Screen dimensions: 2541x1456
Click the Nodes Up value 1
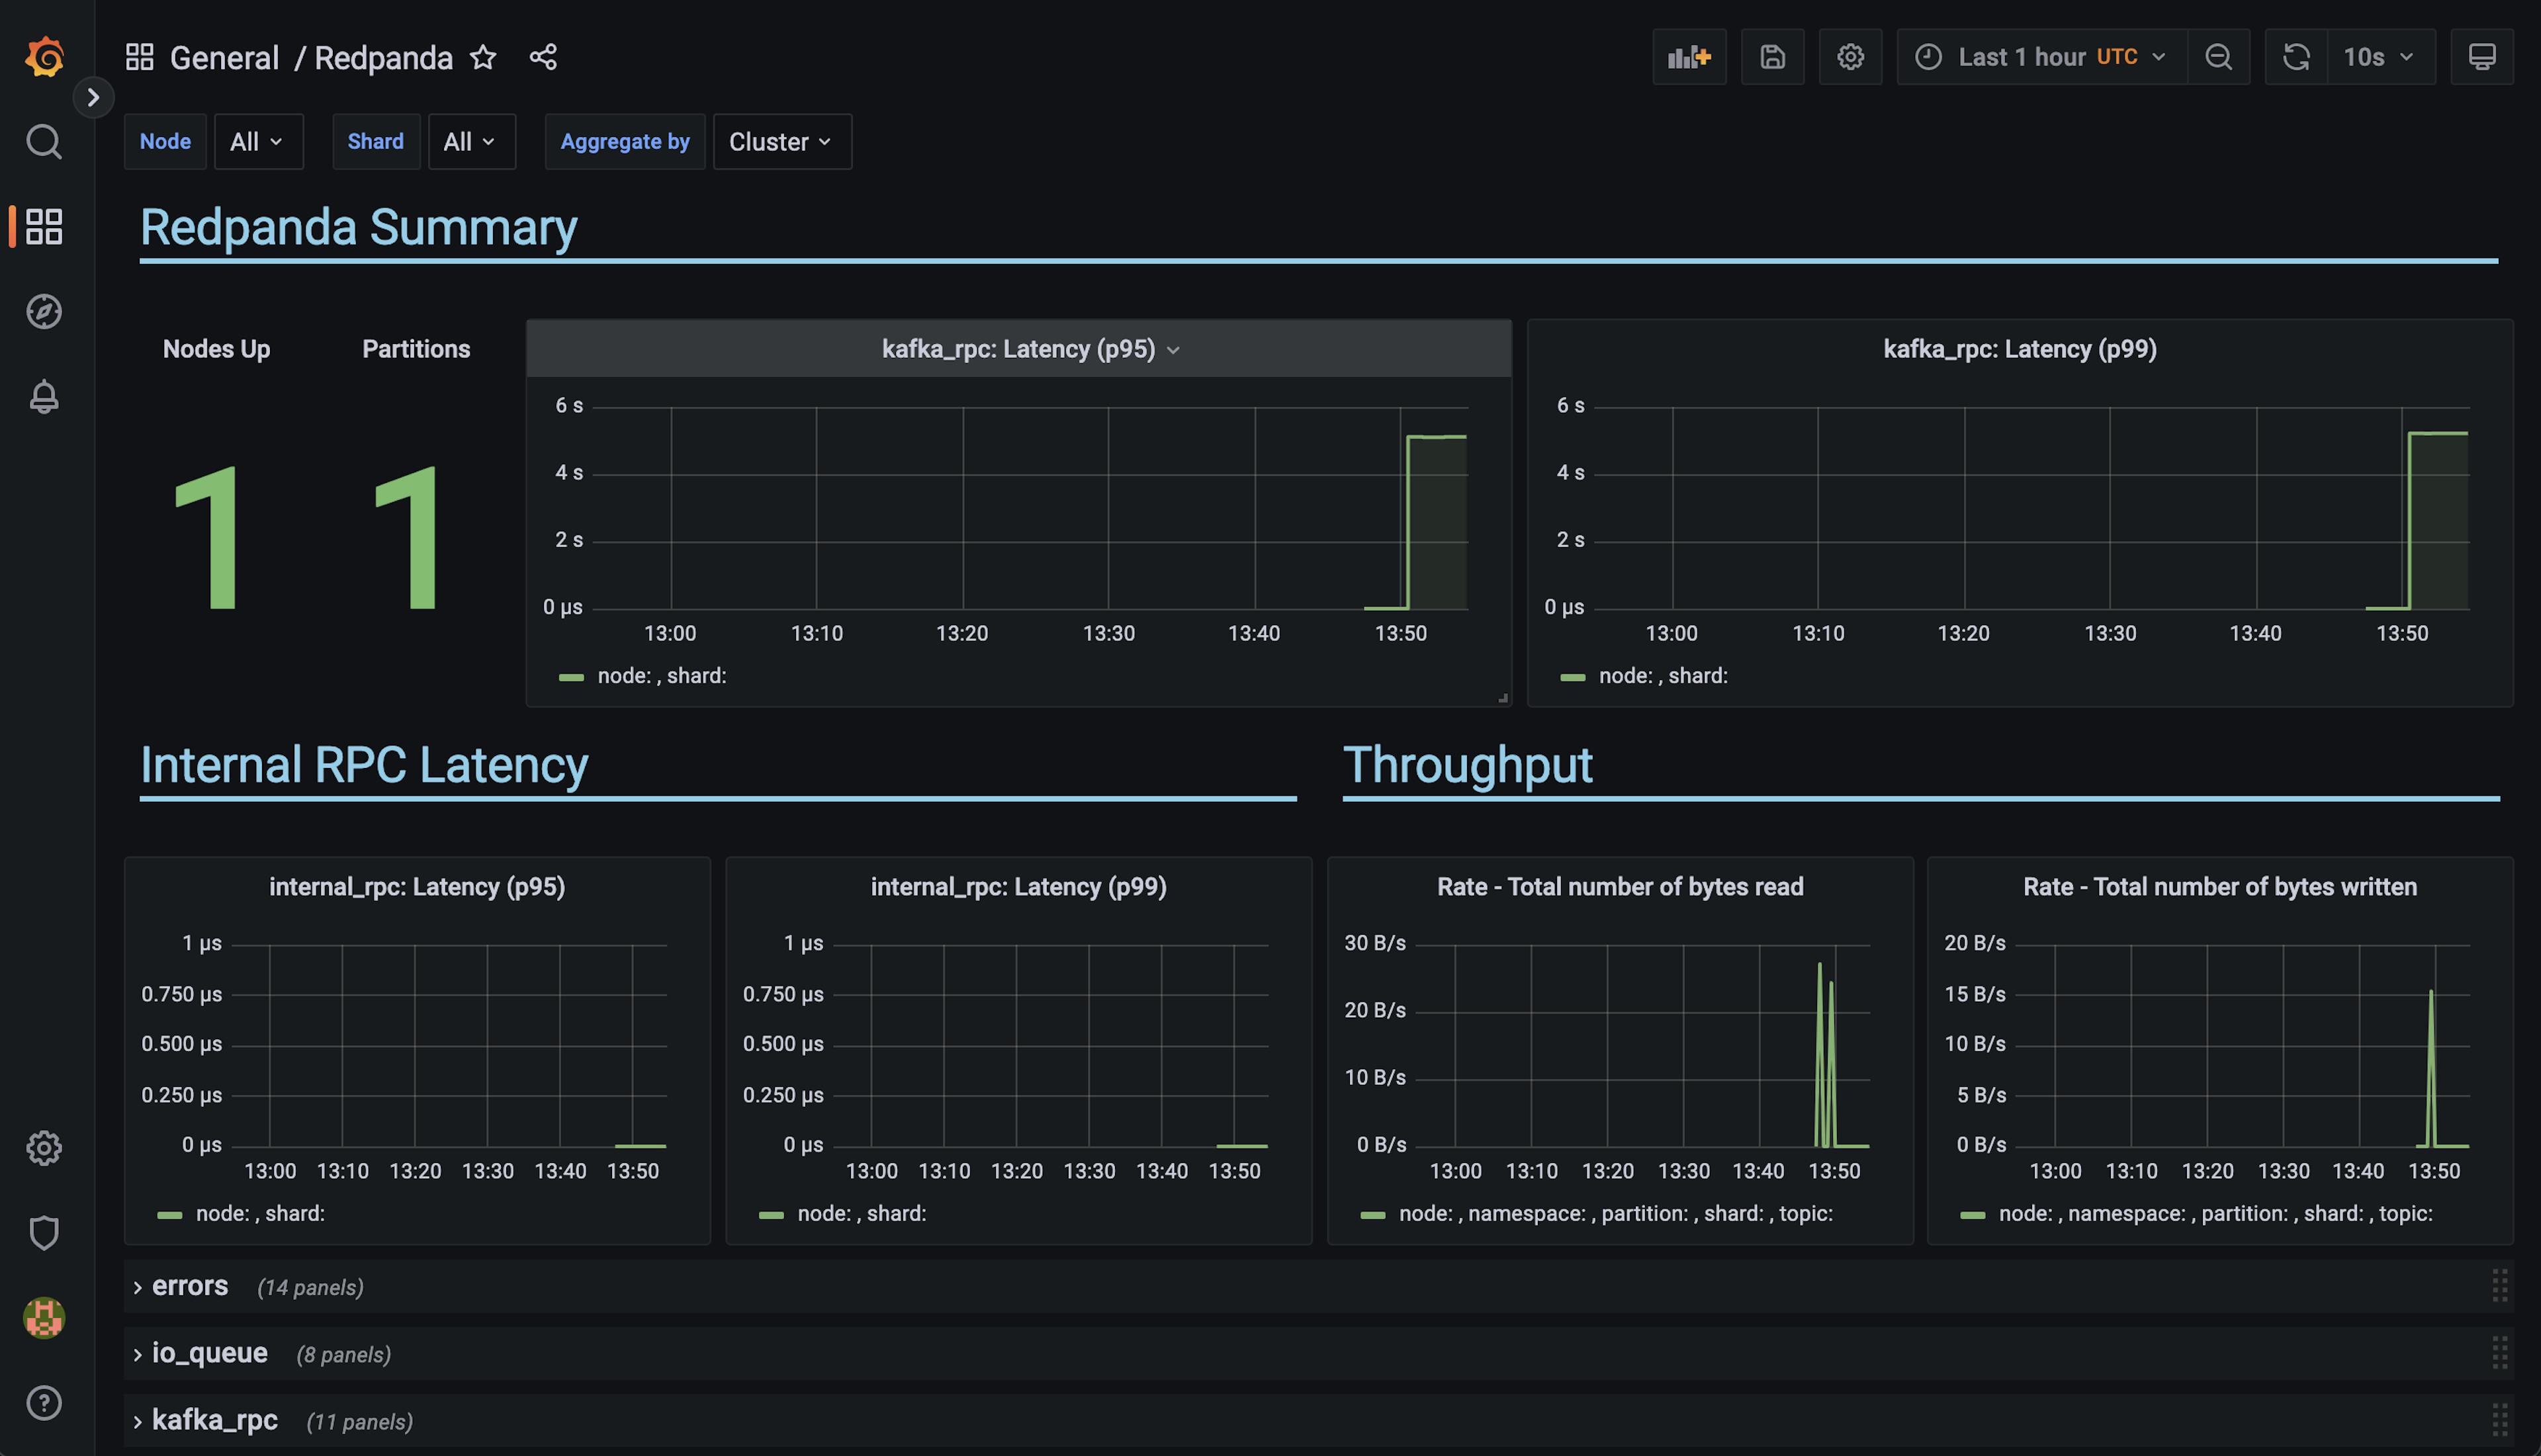(x=206, y=537)
